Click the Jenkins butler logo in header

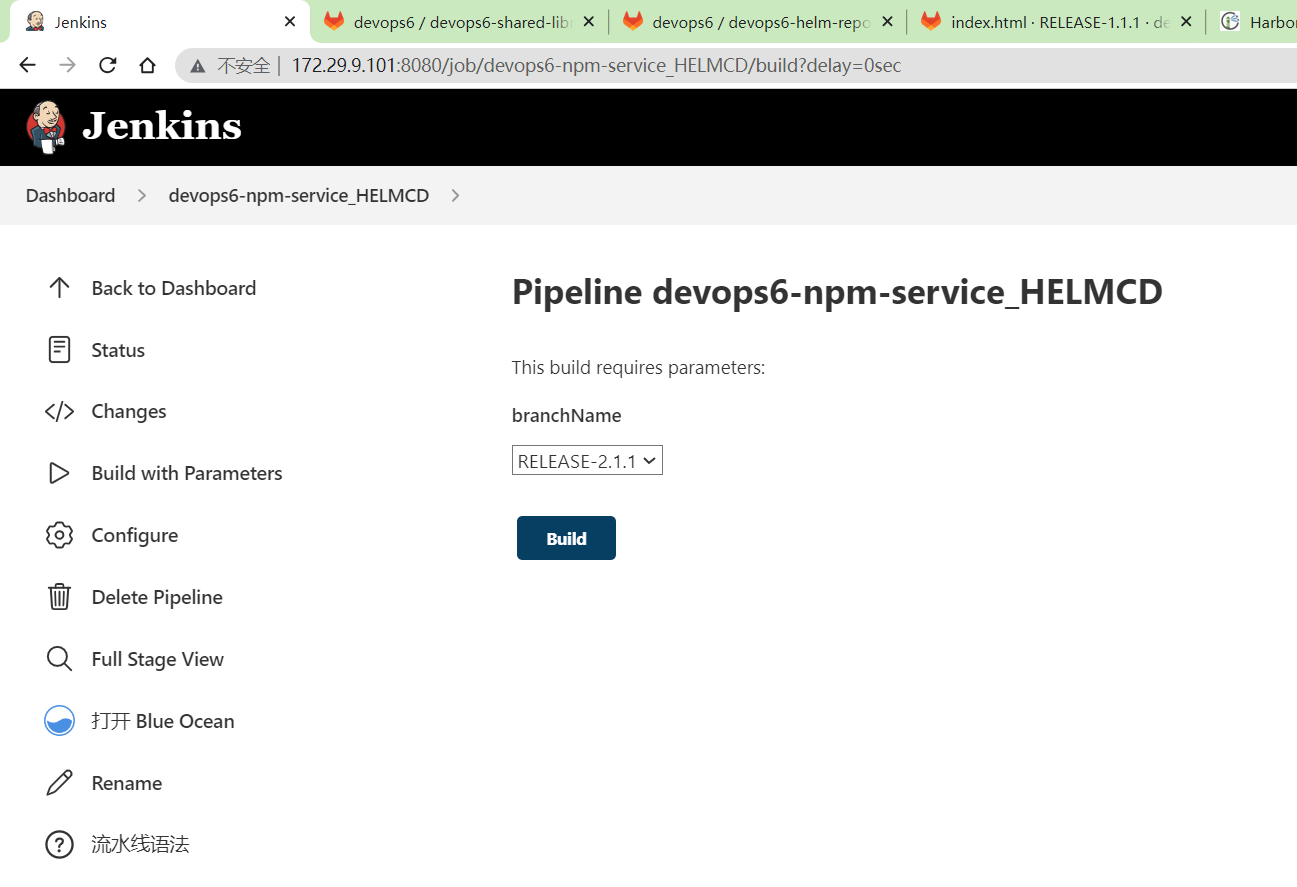[x=45, y=127]
